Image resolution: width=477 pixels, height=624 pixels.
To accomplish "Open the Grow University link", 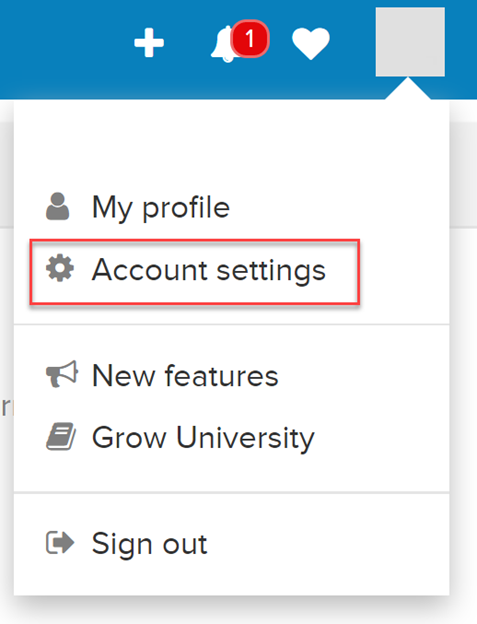I will coord(203,438).
